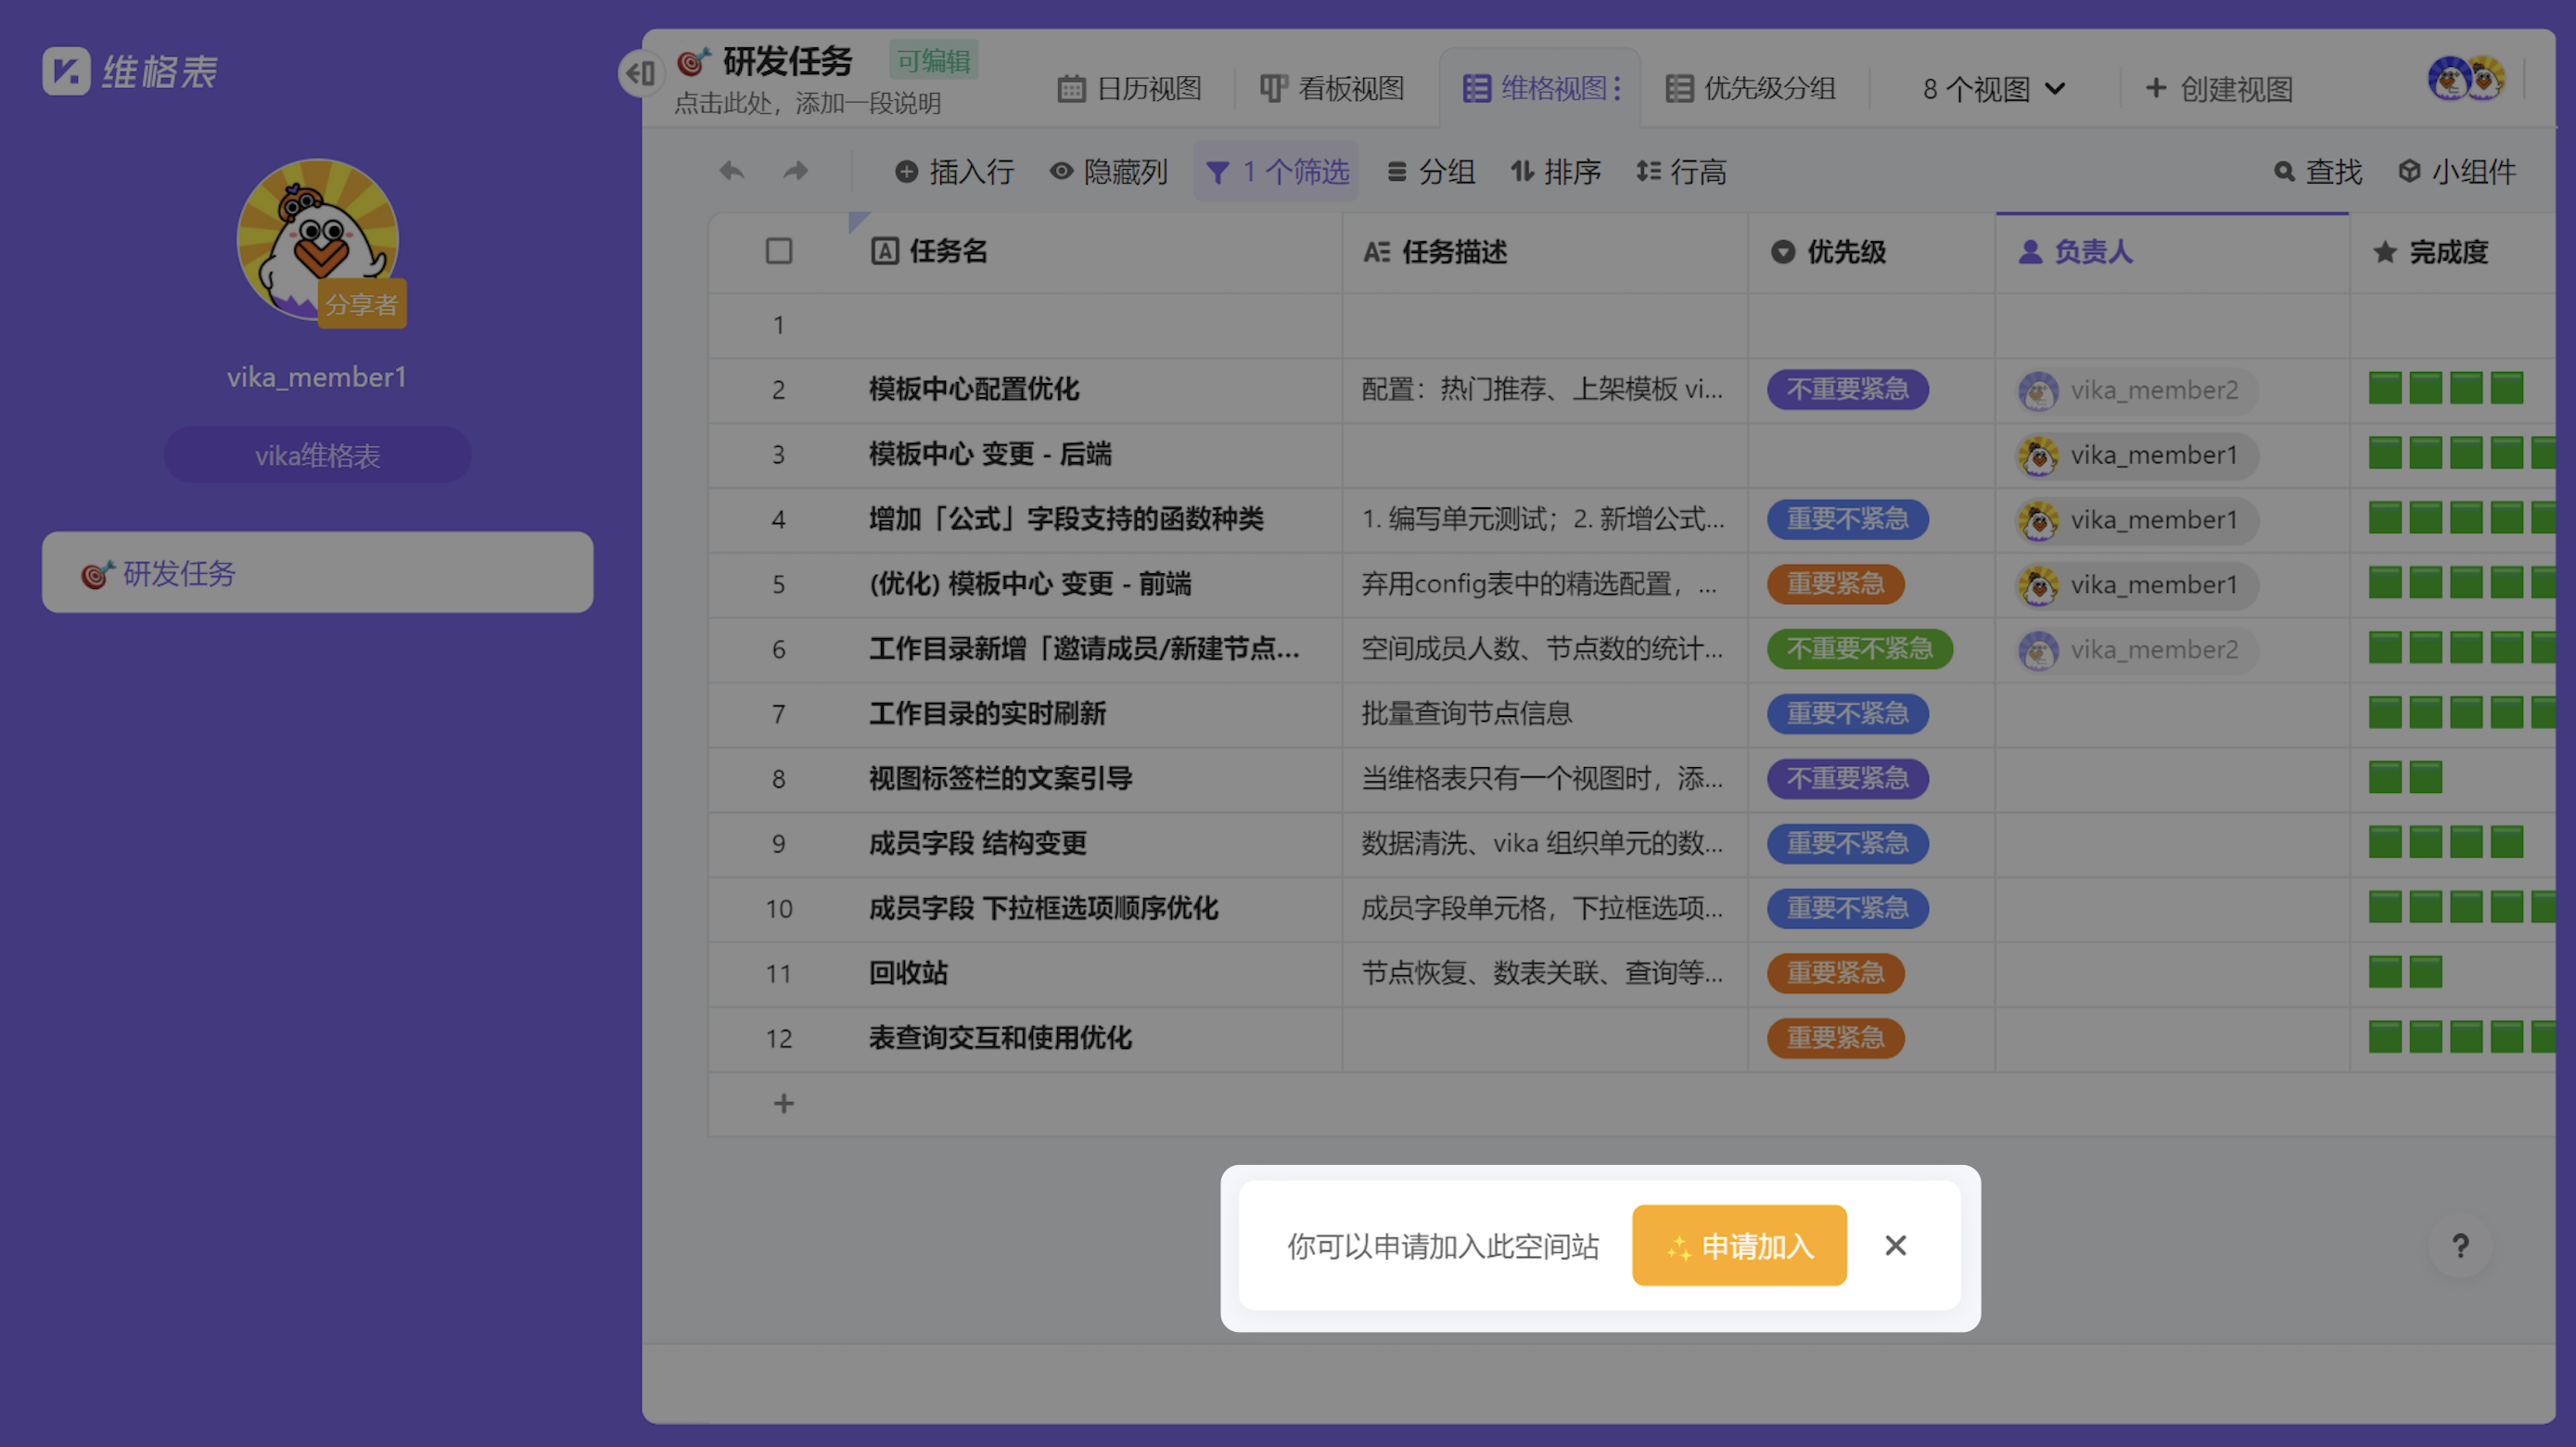Screen dimensions: 2576x1447
Task: Check the checkbox of row 1
Action: point(778,325)
